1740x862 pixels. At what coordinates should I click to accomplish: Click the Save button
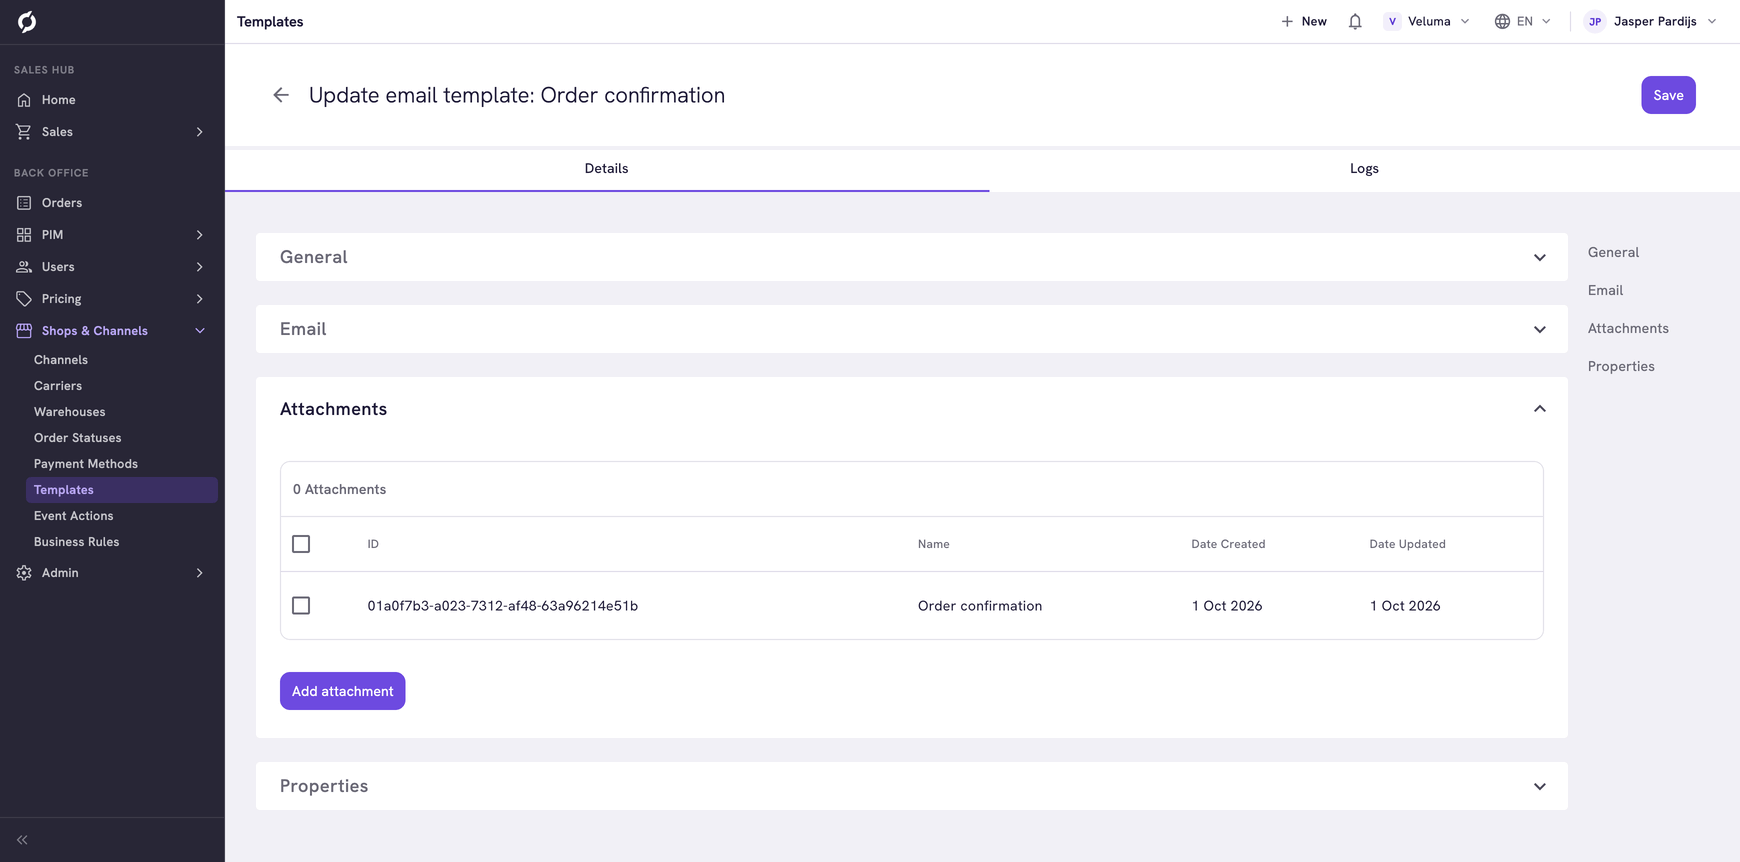tap(1668, 95)
